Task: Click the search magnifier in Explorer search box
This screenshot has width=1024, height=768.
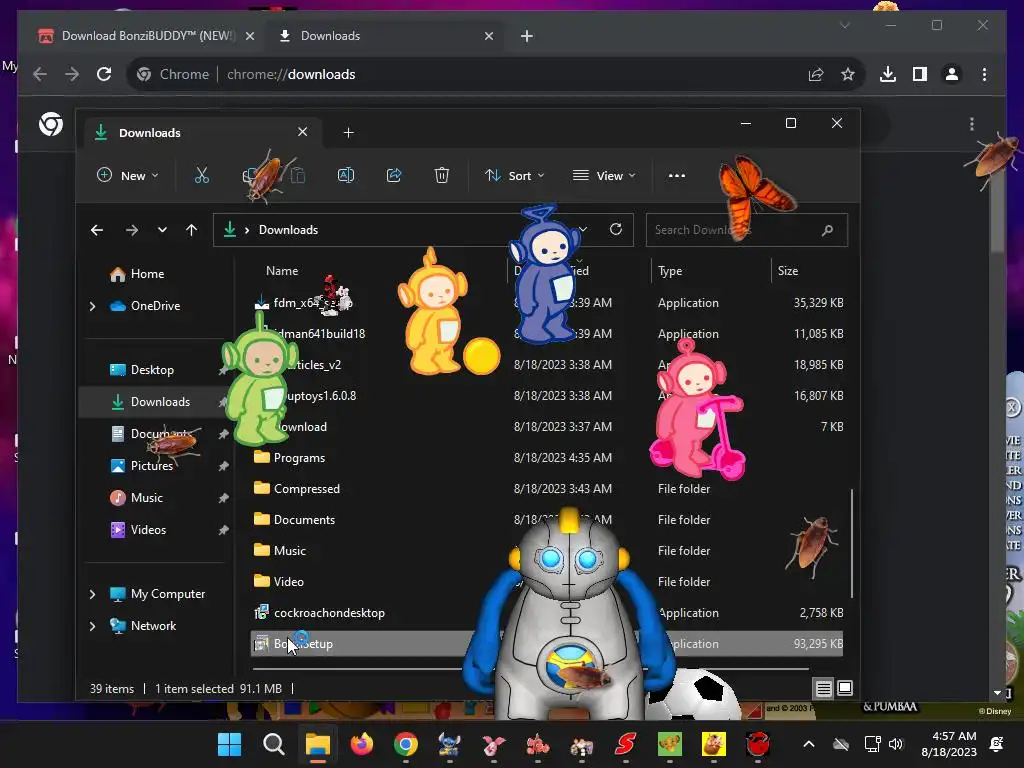Action: [827, 230]
